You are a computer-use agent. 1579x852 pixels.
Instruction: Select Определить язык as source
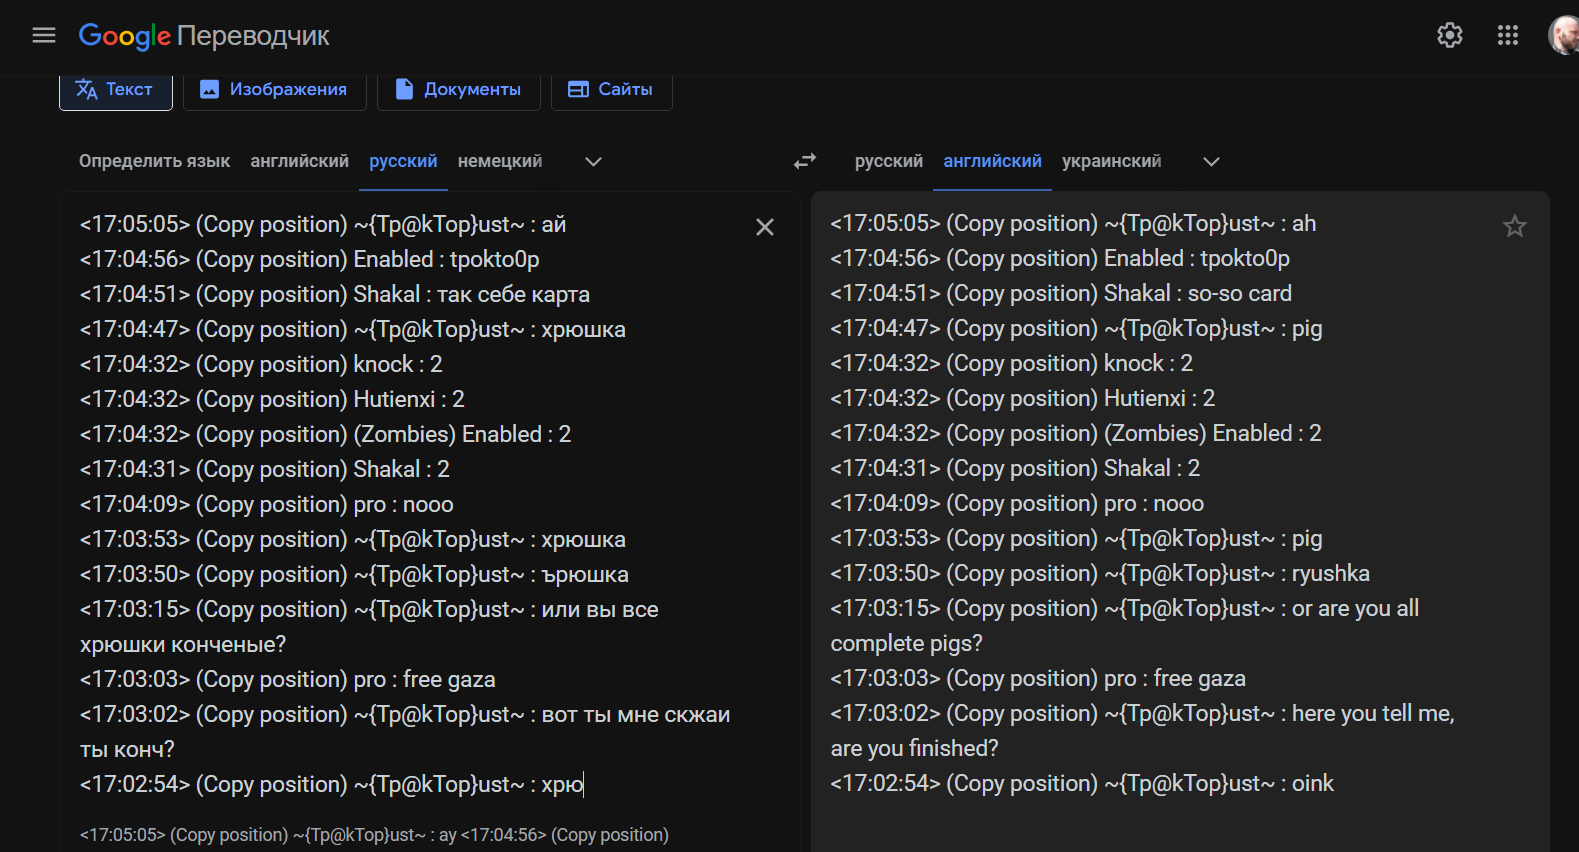coord(154,161)
